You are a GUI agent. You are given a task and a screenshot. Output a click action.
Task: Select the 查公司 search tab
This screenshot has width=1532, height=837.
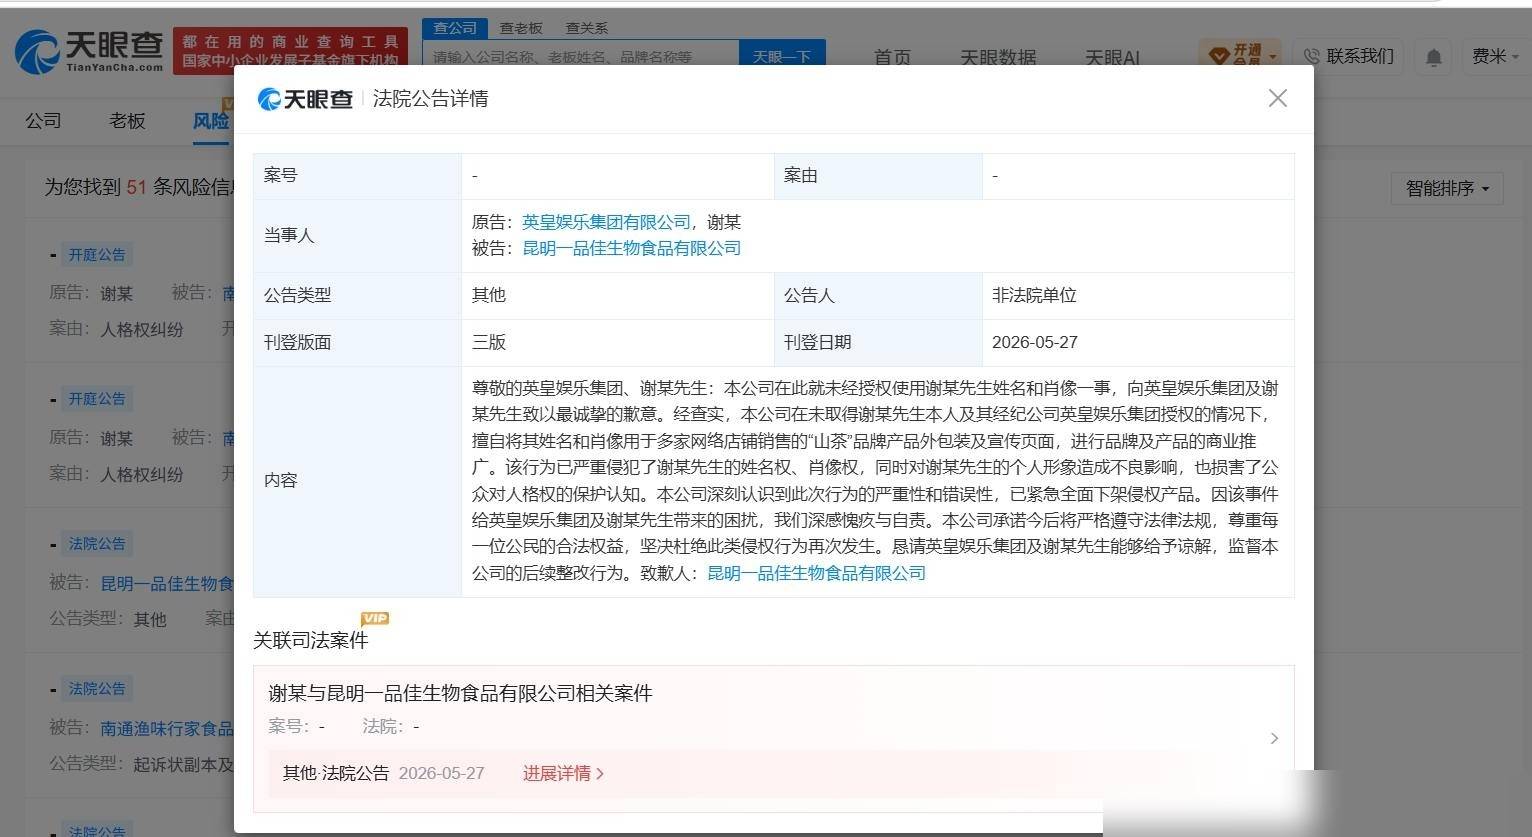coord(455,28)
